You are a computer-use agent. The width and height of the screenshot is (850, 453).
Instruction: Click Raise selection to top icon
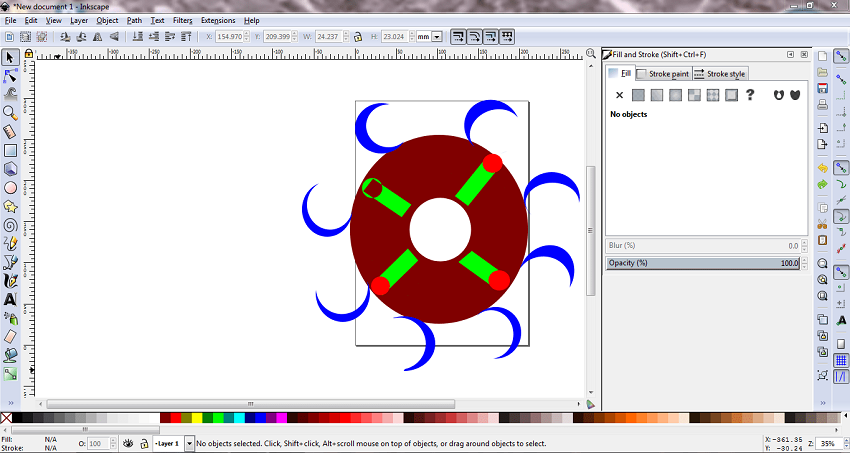186,37
